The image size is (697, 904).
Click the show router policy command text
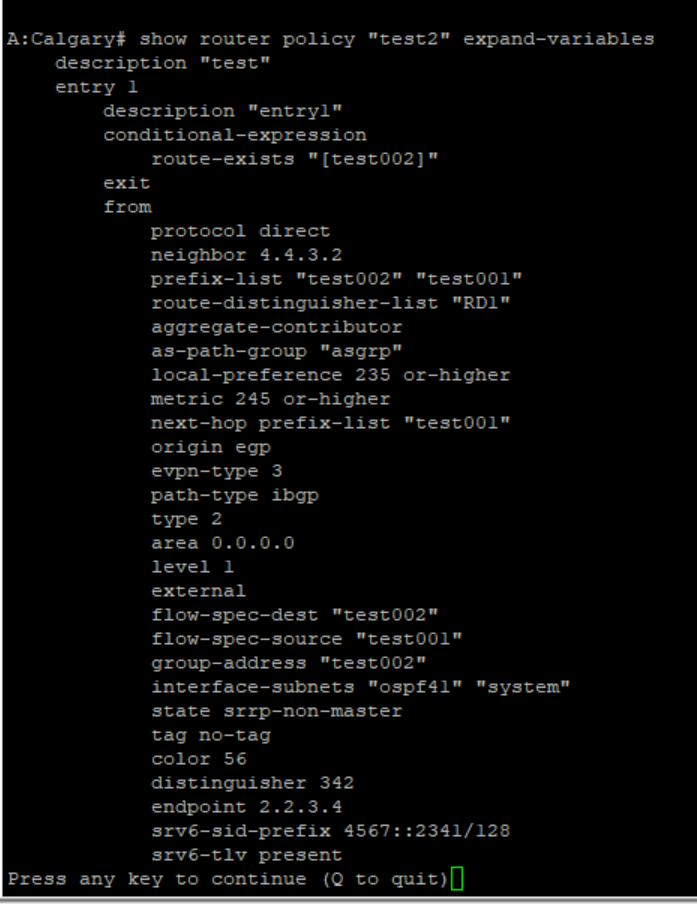click(396, 39)
